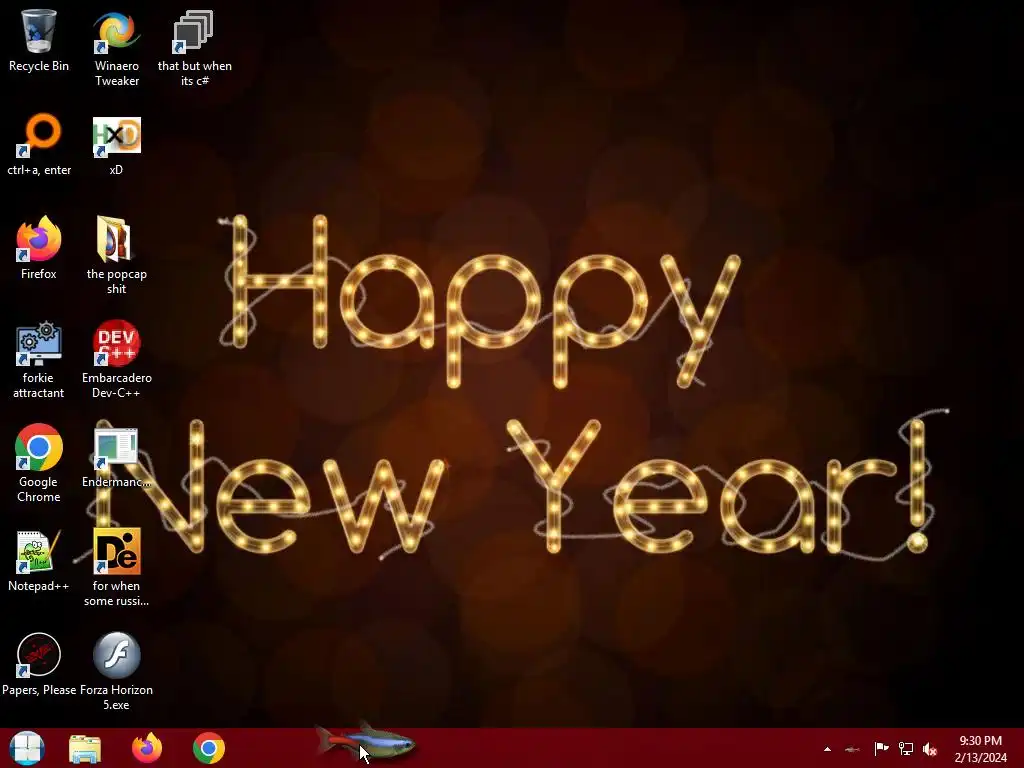Screen dimensions: 1024x768
Task: Open File Explorer from the taskbar
Action: pos(85,748)
